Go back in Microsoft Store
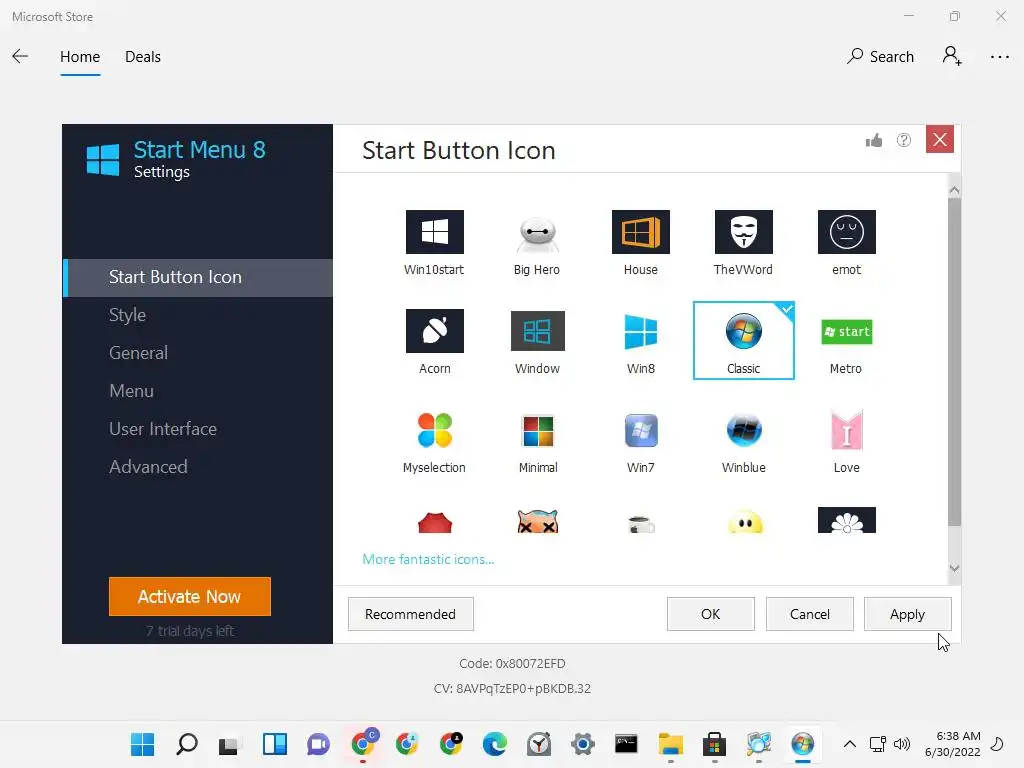 point(20,57)
